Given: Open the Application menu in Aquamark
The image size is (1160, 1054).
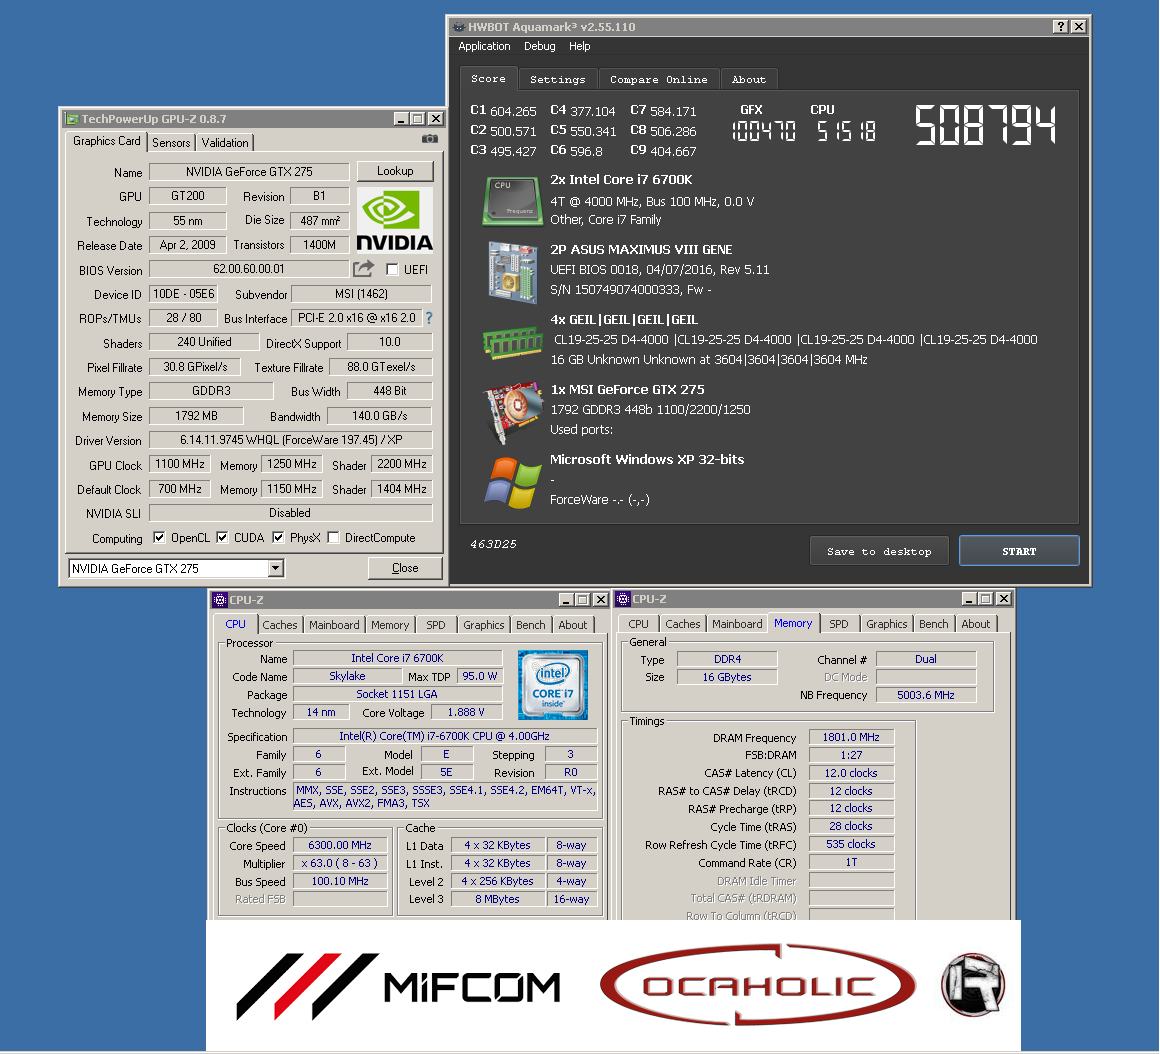Looking at the screenshot, I should (x=484, y=46).
